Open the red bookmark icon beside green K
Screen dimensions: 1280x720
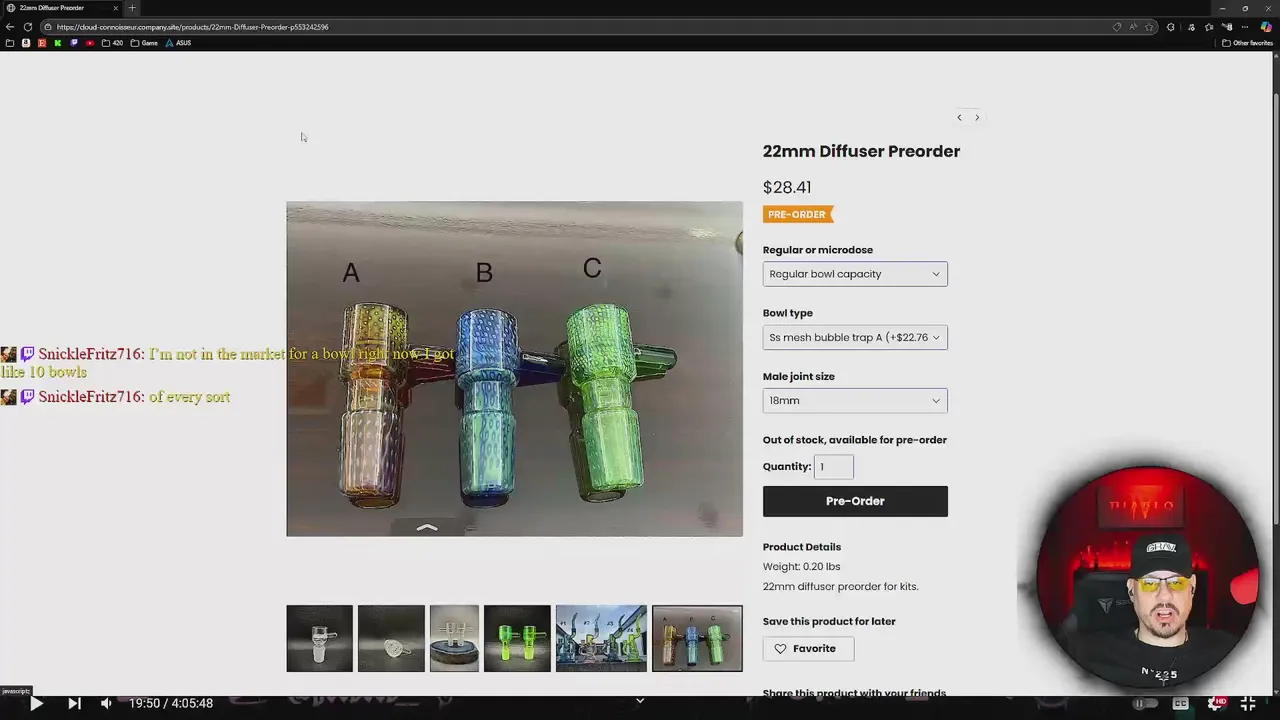42,43
